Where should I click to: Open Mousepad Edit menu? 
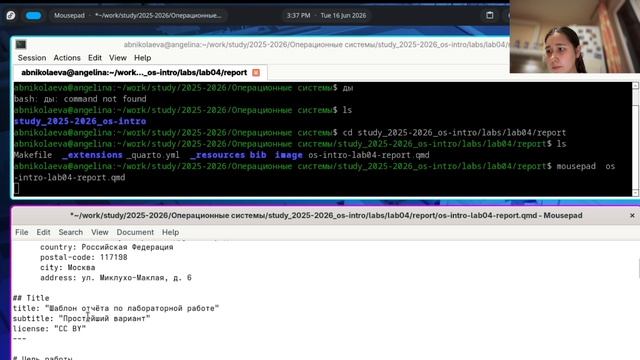[x=43, y=232]
